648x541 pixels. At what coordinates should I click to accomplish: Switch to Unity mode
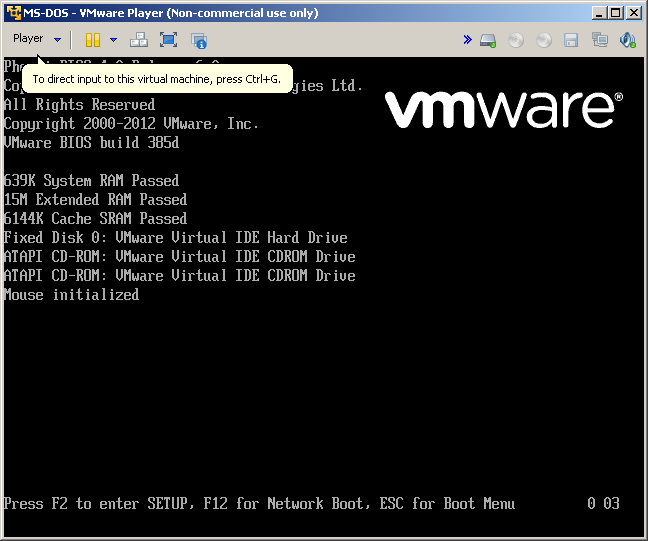click(x=199, y=41)
